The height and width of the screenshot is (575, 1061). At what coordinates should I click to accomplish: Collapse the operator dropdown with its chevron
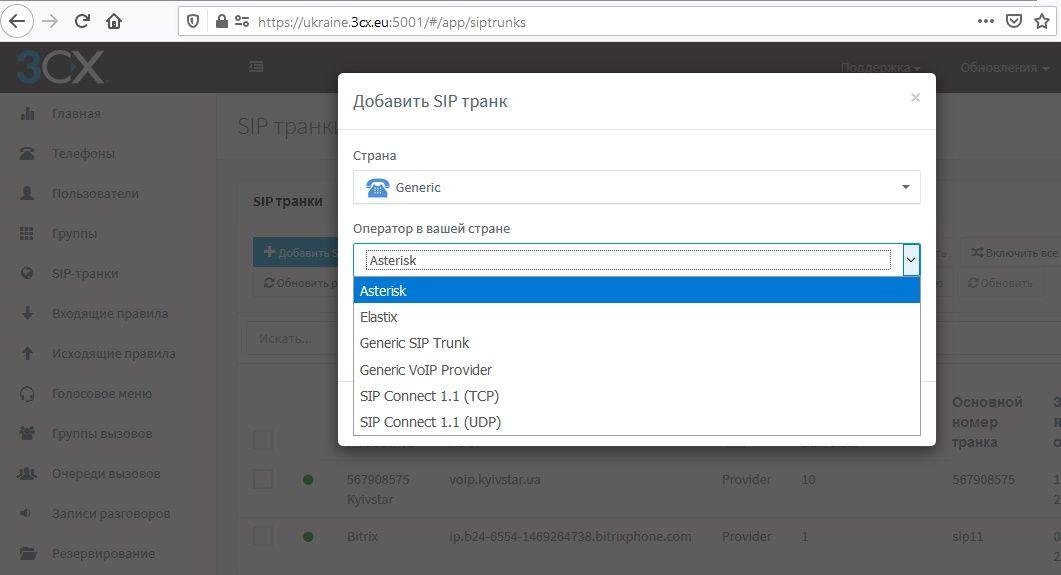point(911,260)
